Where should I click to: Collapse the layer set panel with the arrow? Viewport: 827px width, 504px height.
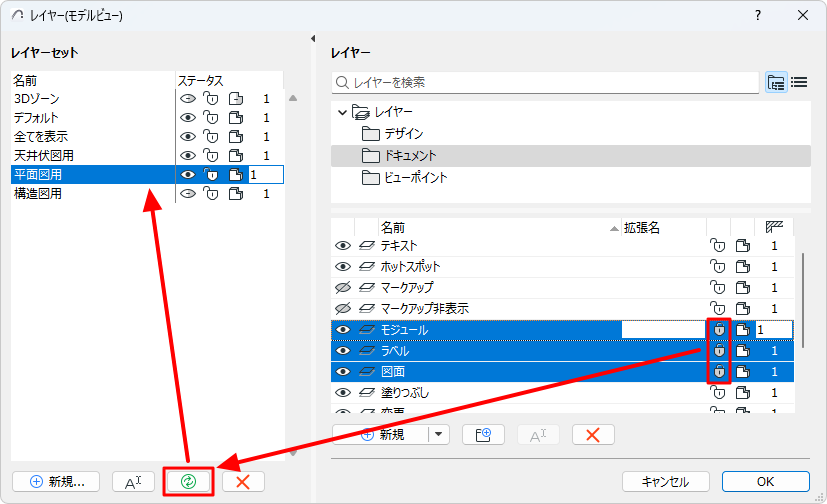pos(313,38)
